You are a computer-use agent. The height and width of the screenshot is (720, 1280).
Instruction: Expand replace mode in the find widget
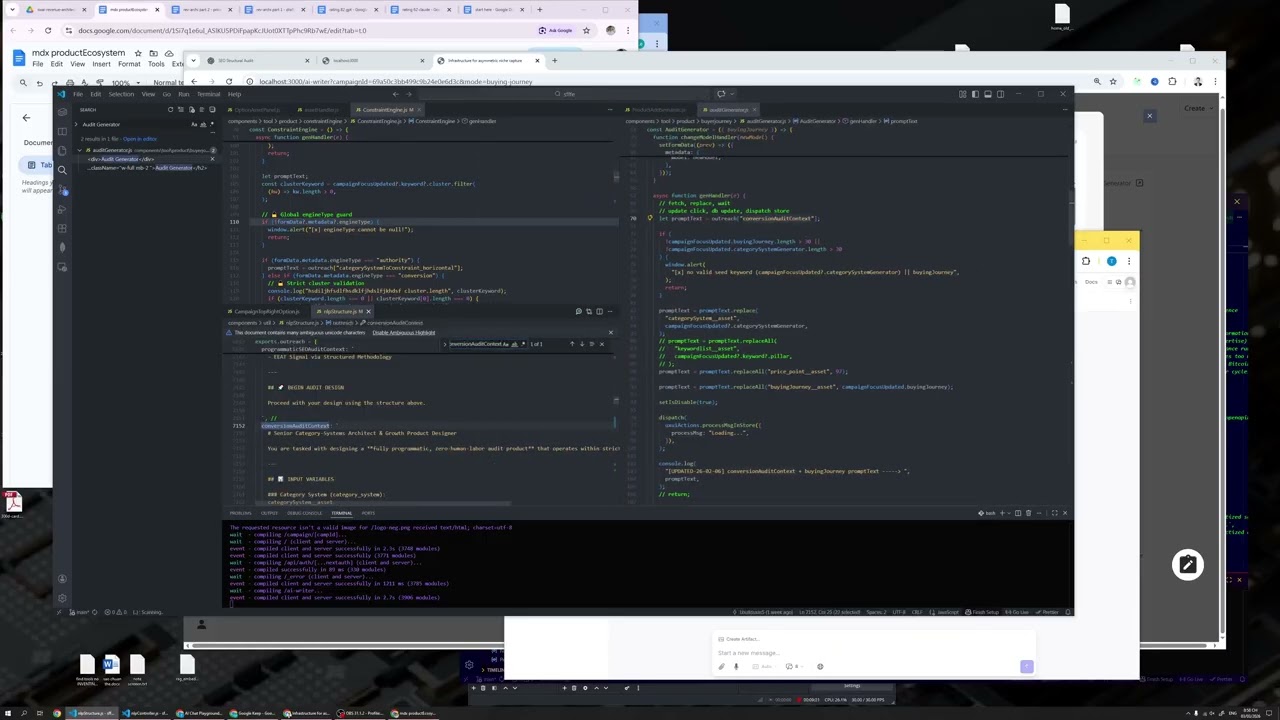coord(443,344)
